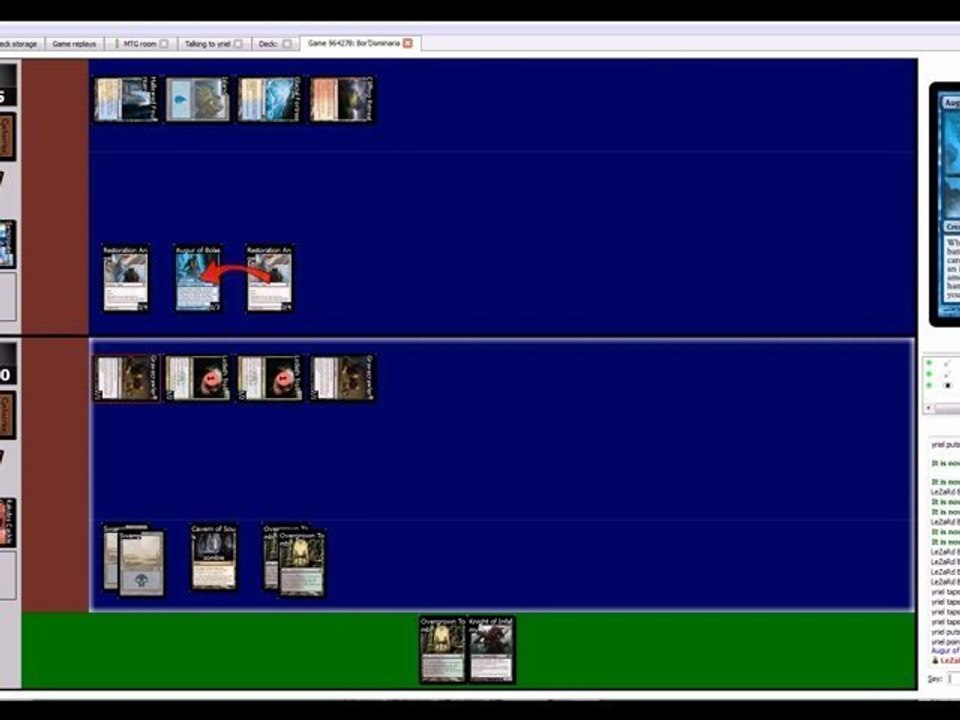Click your empty exile zone box
Image resolution: width=960 pixels, height=720 pixels.
(7, 575)
